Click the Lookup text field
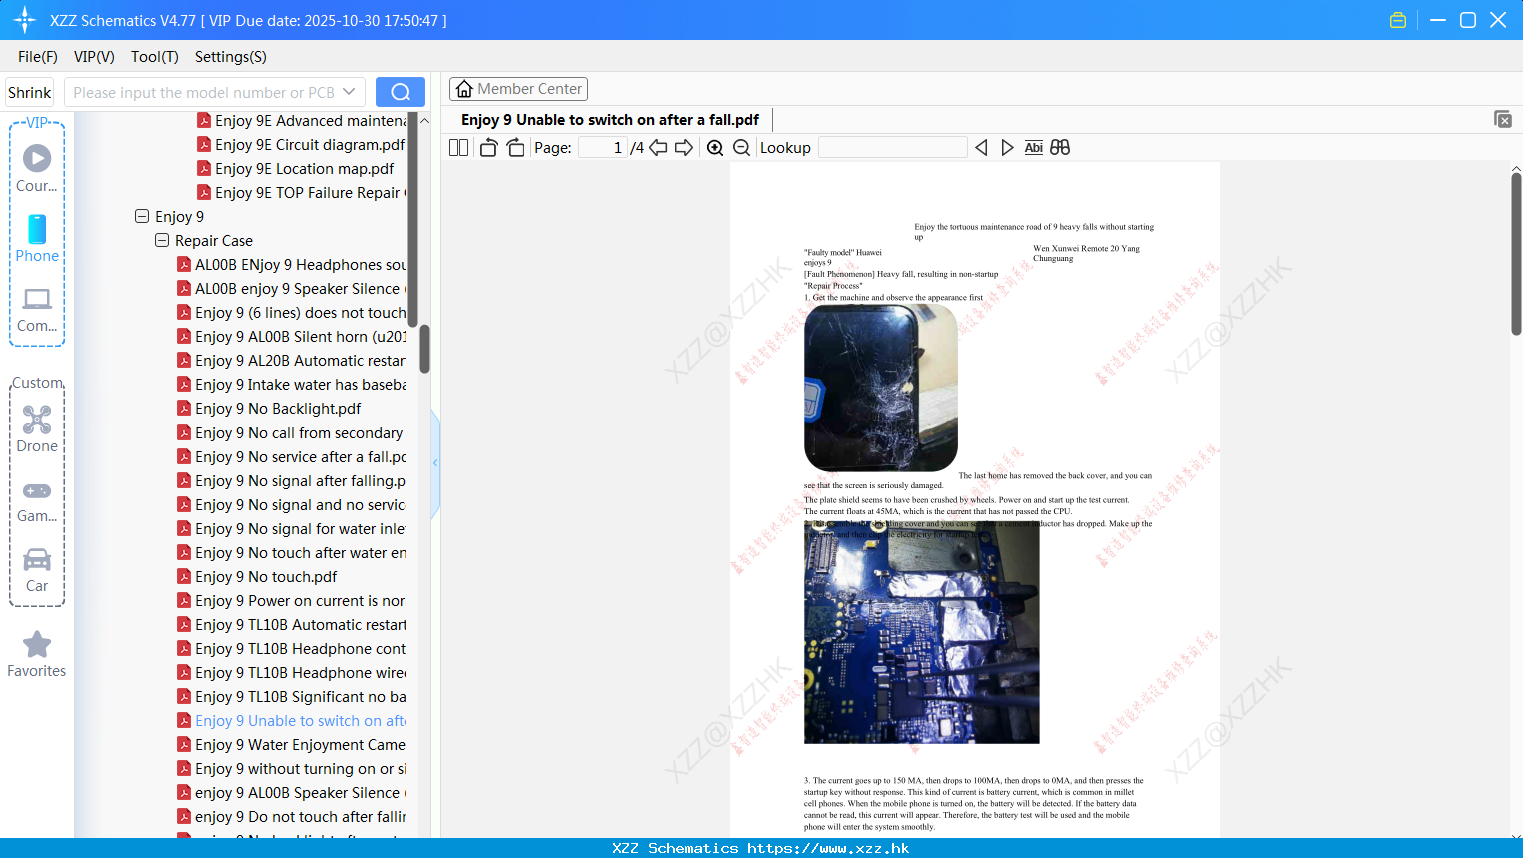 (892, 148)
